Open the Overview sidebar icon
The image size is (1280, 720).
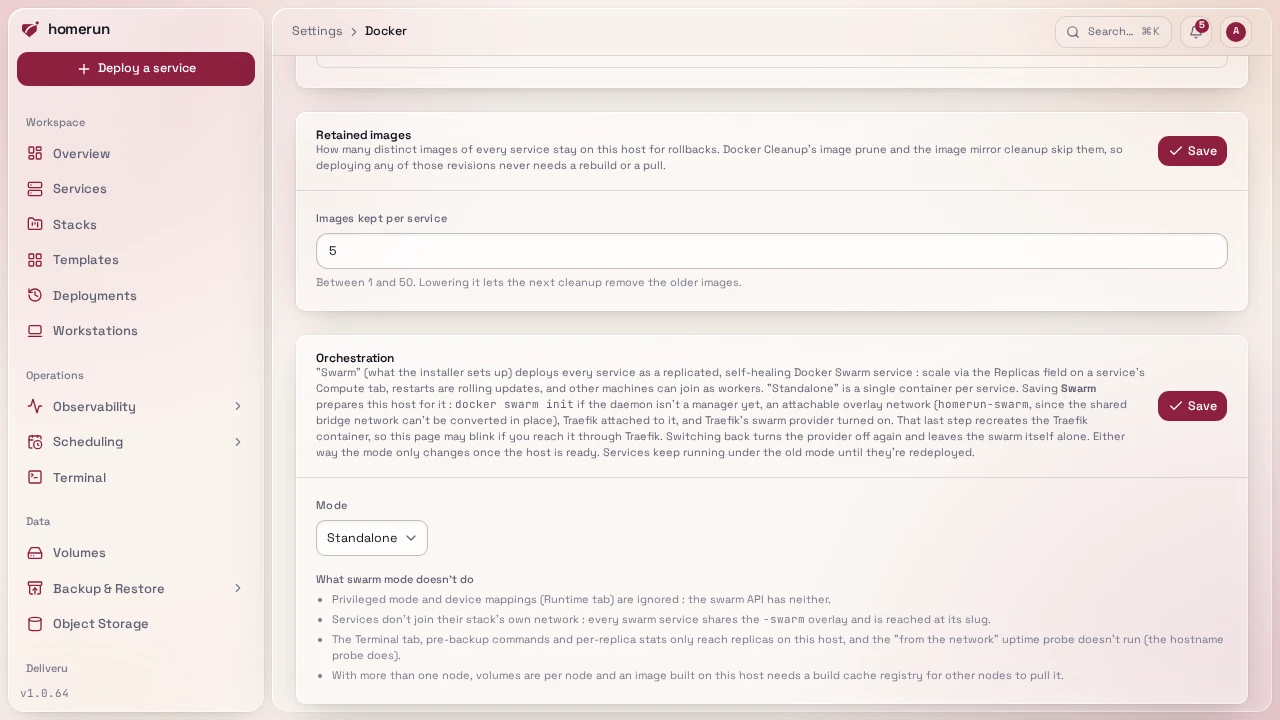35,153
